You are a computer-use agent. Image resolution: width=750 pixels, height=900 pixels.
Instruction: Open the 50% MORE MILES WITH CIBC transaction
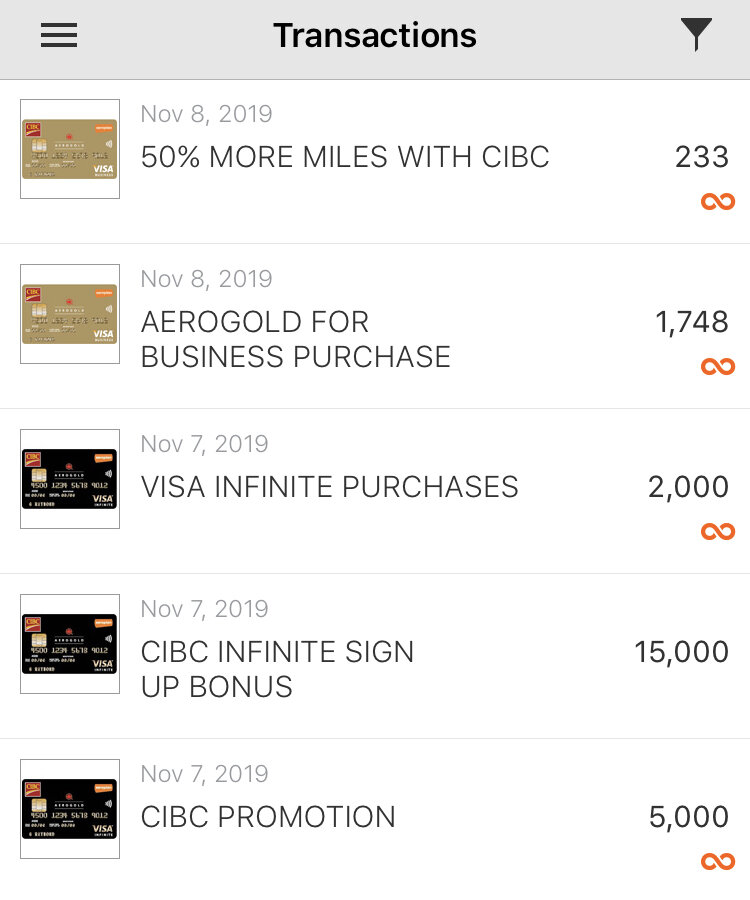[345, 157]
